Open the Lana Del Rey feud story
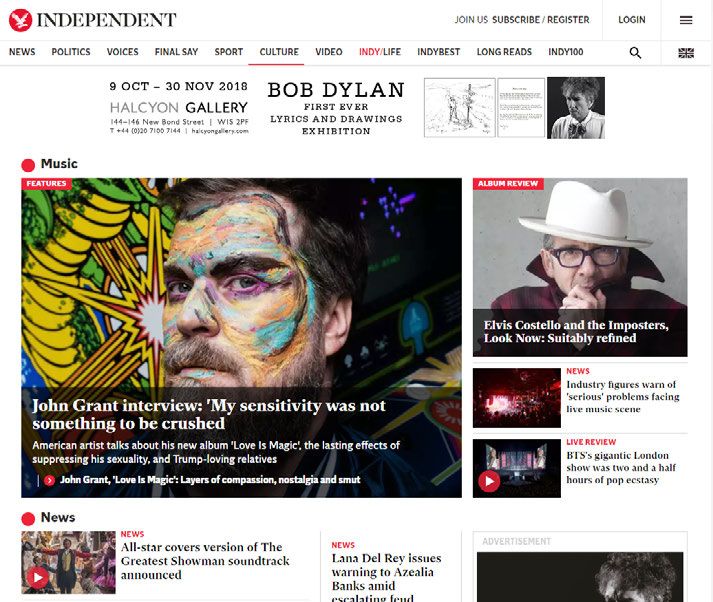Screen dimensions: 713x602 coord(386,578)
